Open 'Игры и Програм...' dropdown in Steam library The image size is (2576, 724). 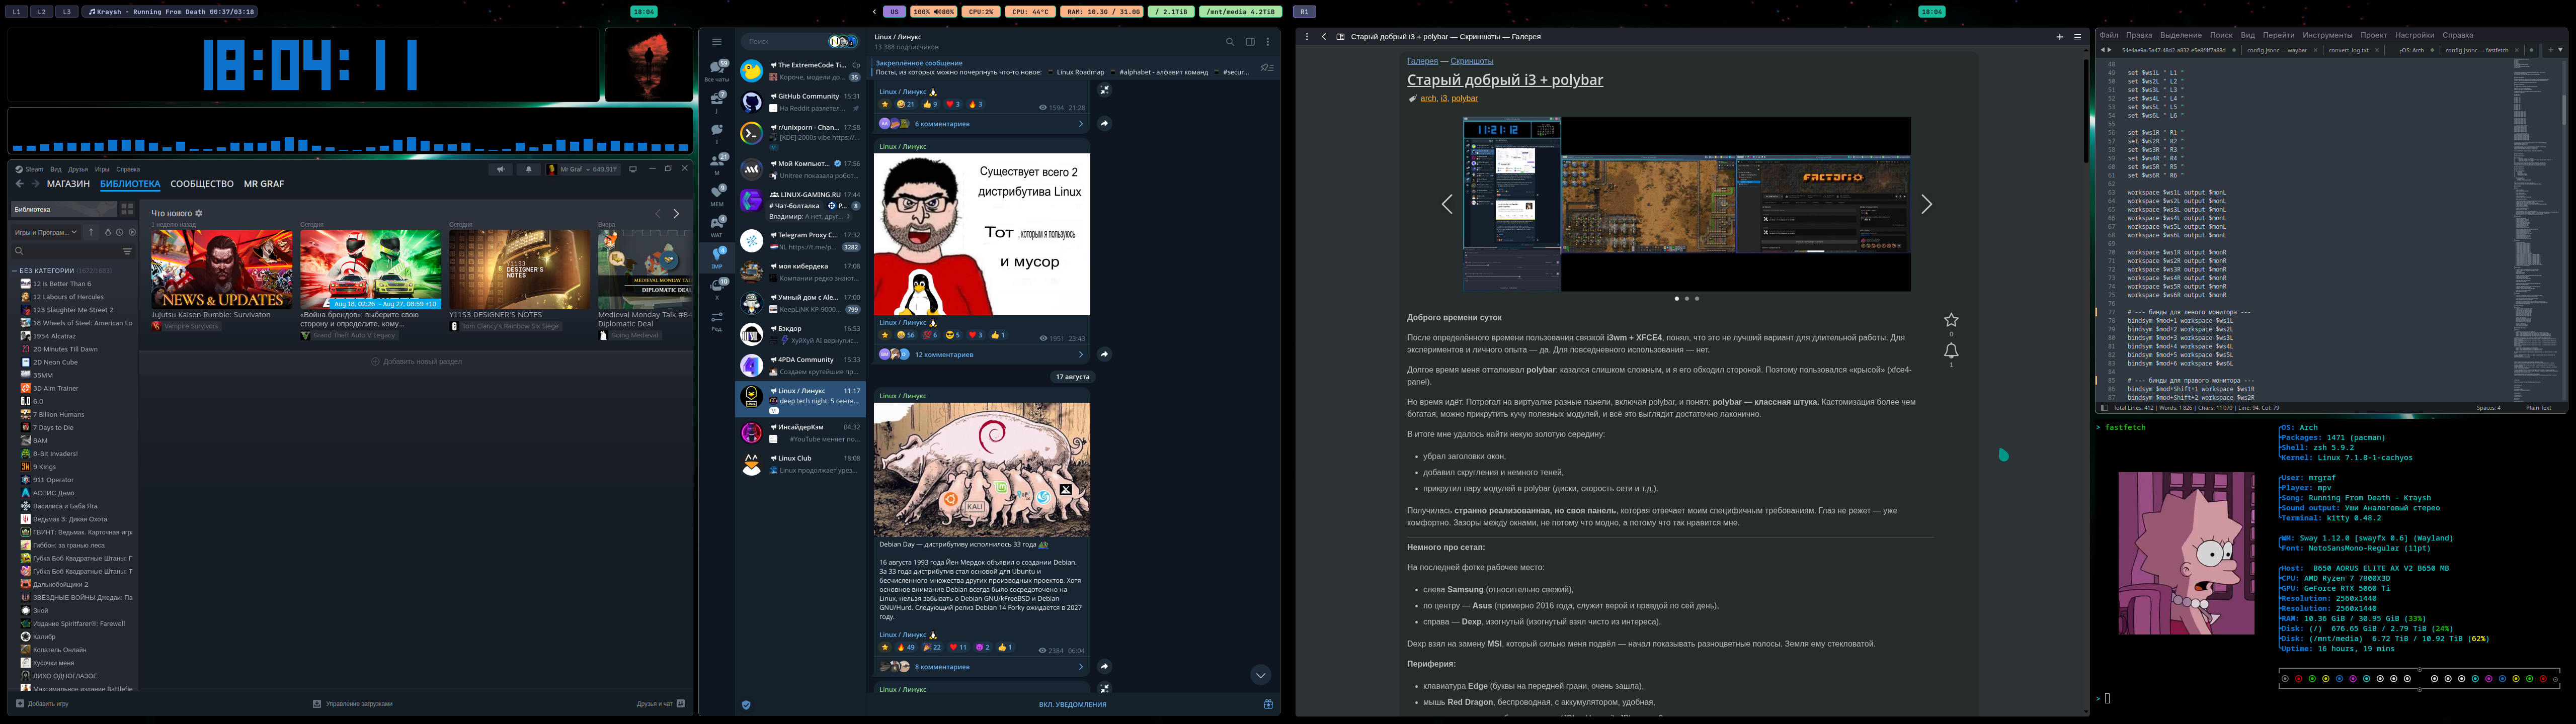pos(46,232)
